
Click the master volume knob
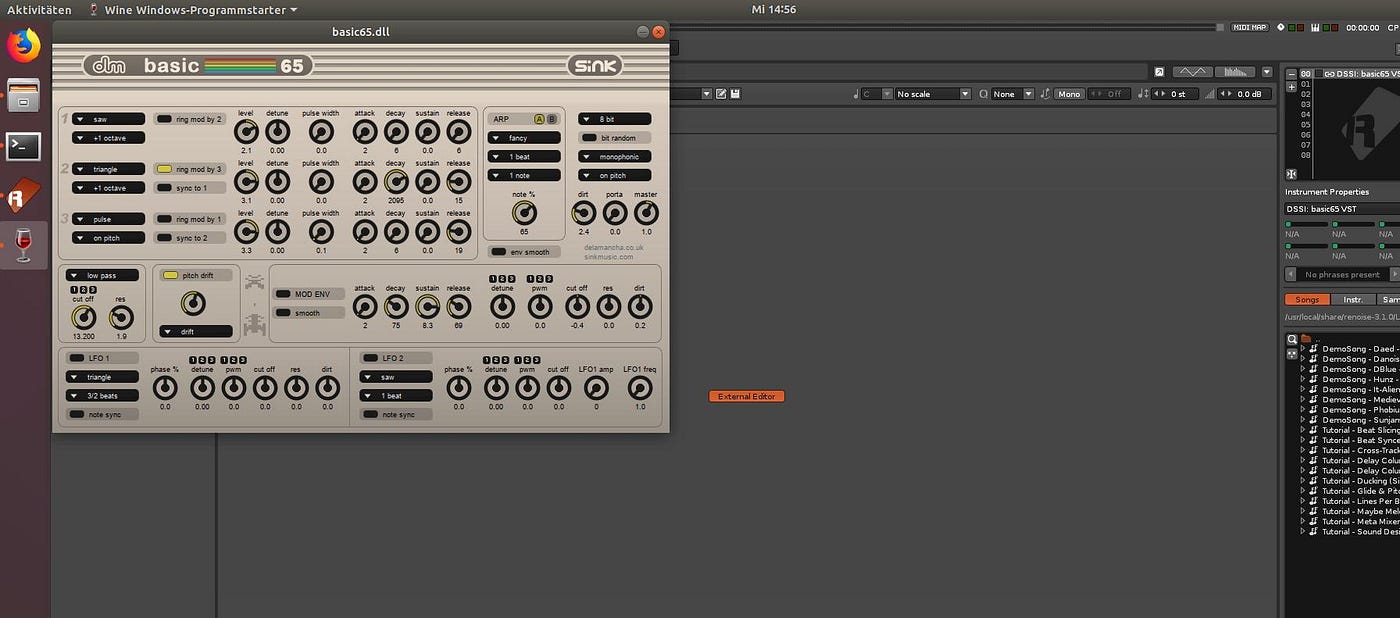(x=646, y=212)
